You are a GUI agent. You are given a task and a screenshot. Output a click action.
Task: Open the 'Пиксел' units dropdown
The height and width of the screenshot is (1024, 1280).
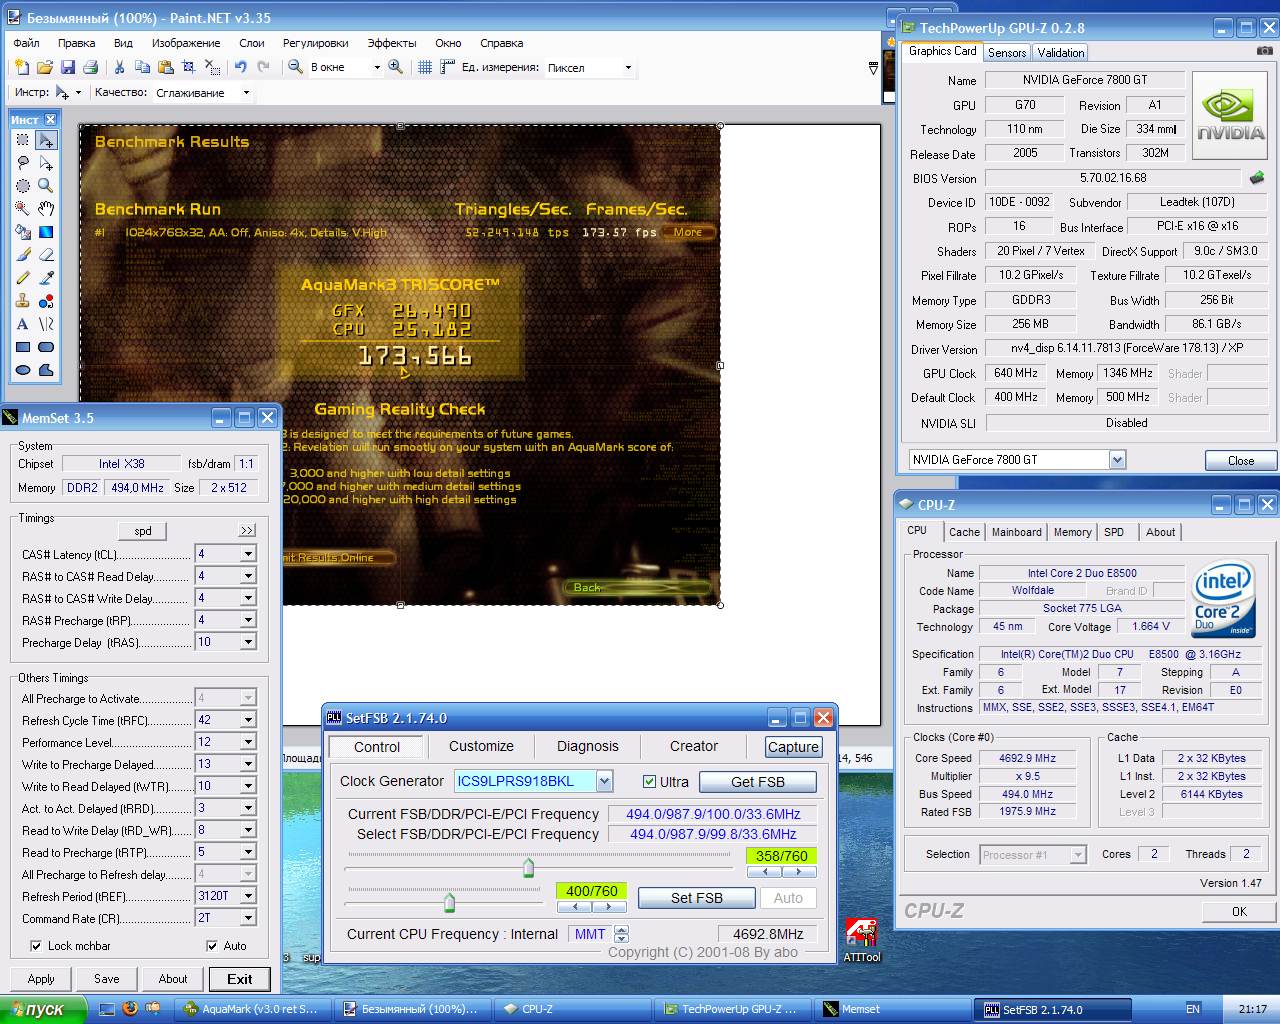point(628,68)
